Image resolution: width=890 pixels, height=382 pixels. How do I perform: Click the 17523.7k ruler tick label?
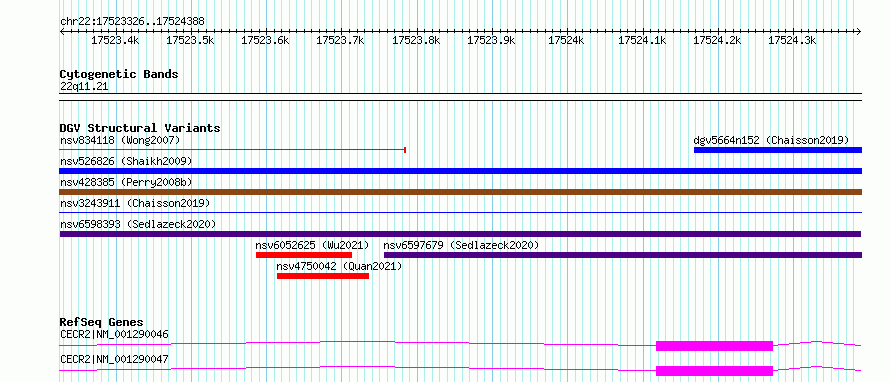click(x=341, y=41)
